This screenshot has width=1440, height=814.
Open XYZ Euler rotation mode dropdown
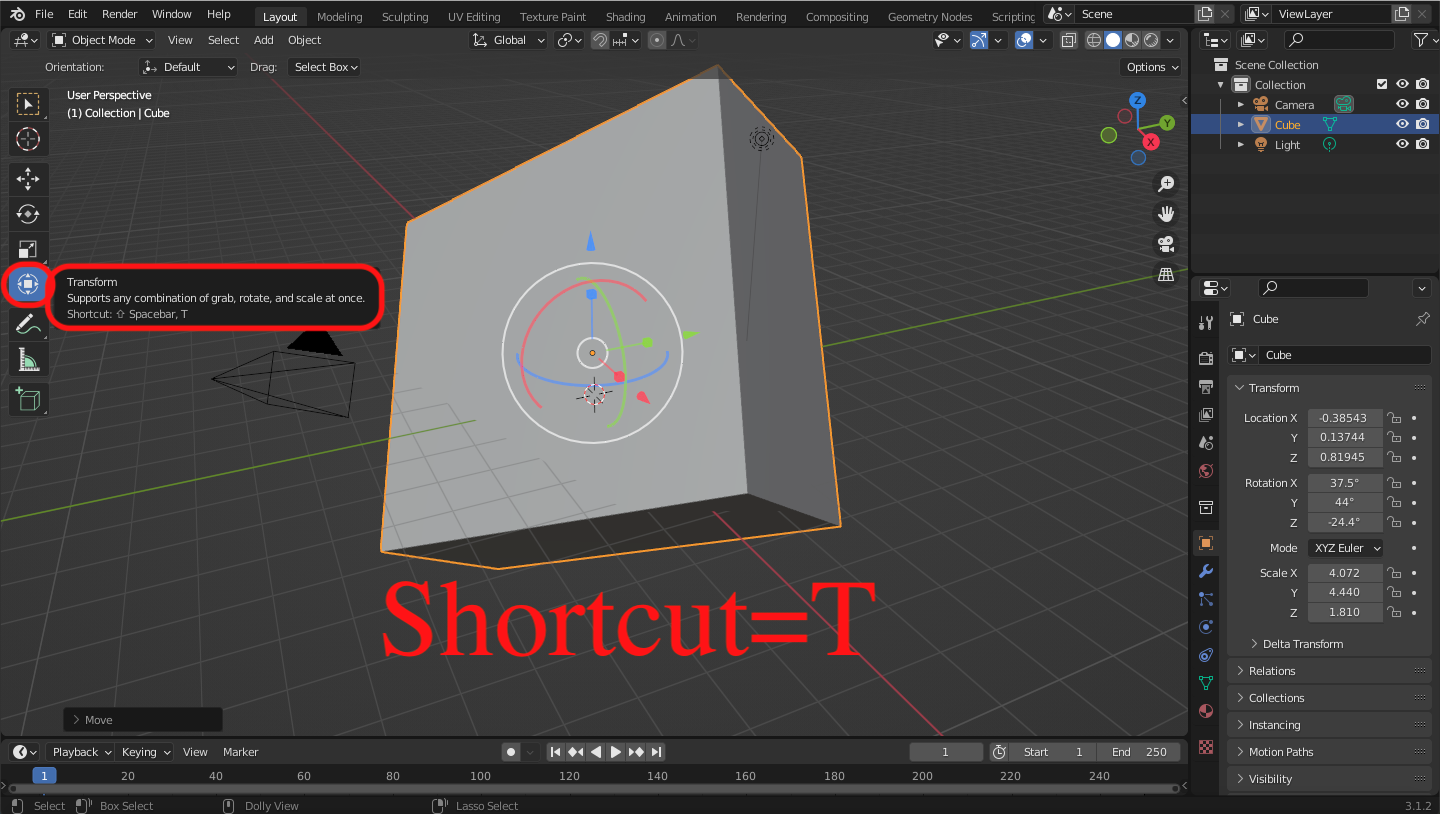[1346, 548]
